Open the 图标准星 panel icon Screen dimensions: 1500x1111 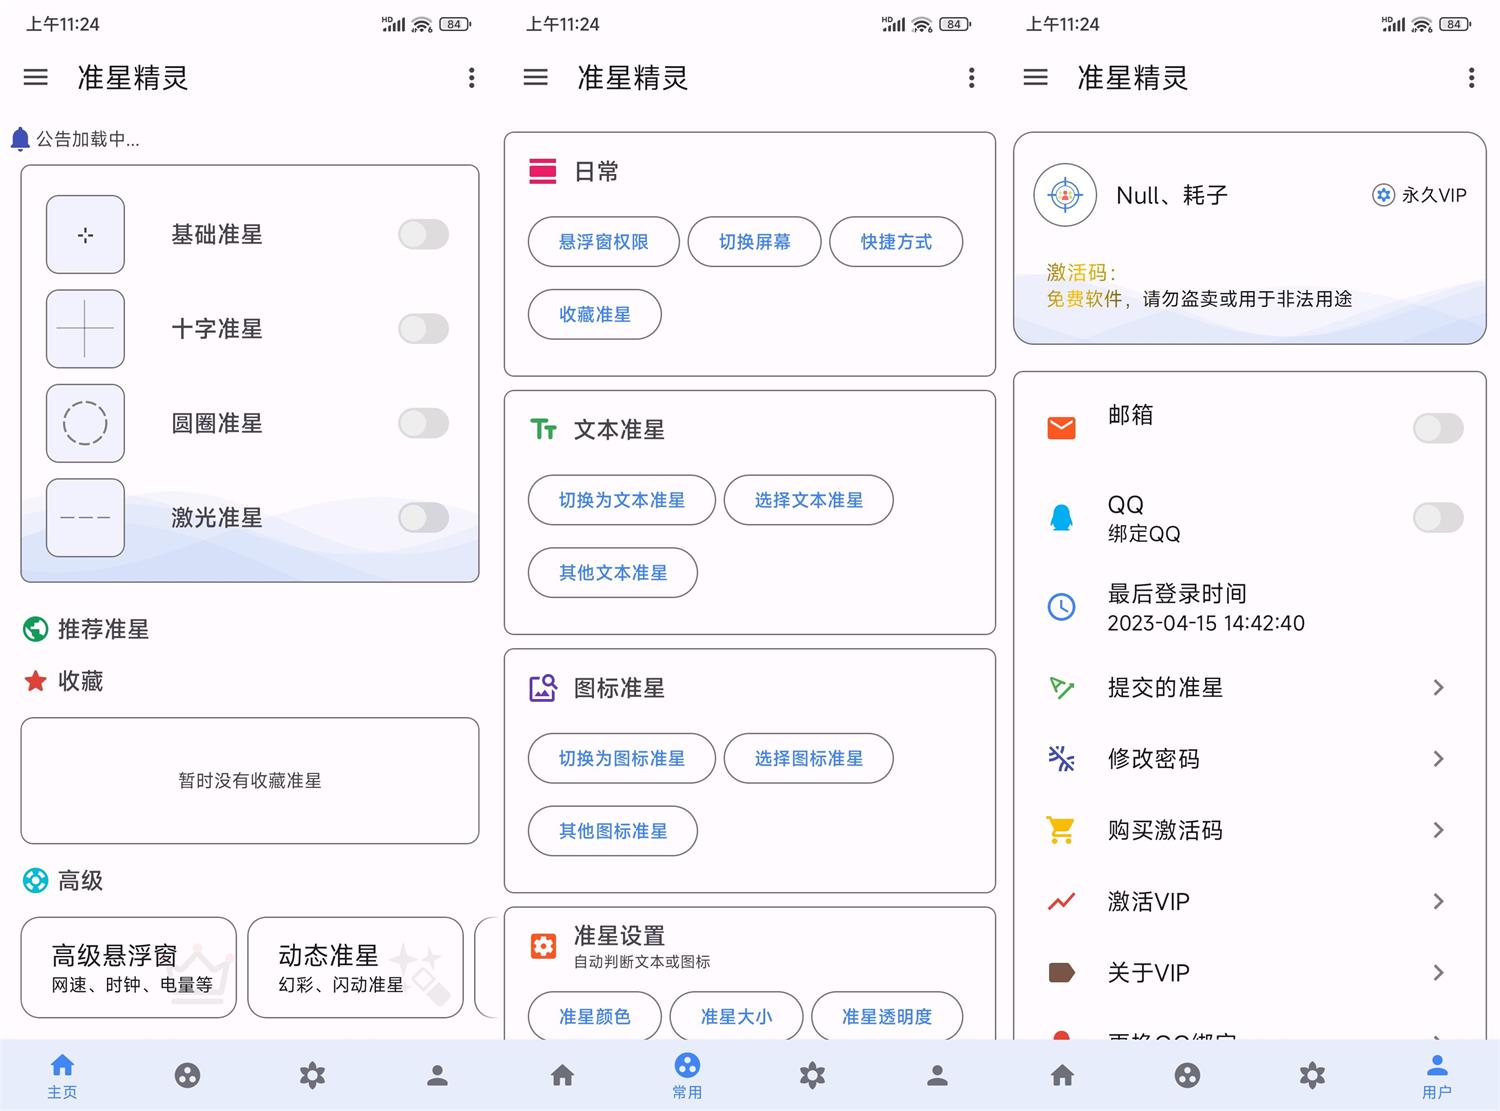[x=542, y=687]
